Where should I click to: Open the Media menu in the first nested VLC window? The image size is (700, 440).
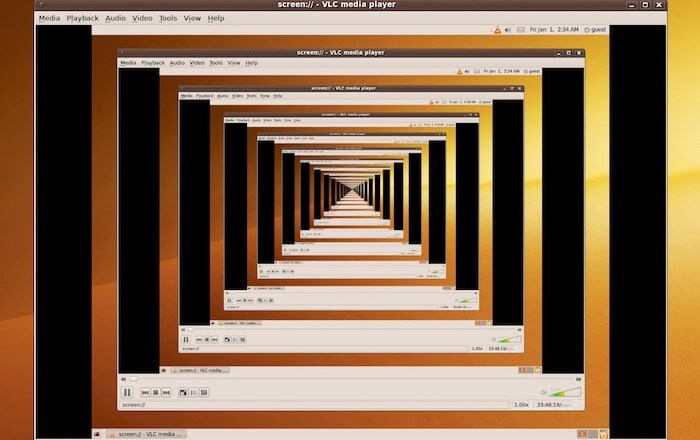(128, 63)
